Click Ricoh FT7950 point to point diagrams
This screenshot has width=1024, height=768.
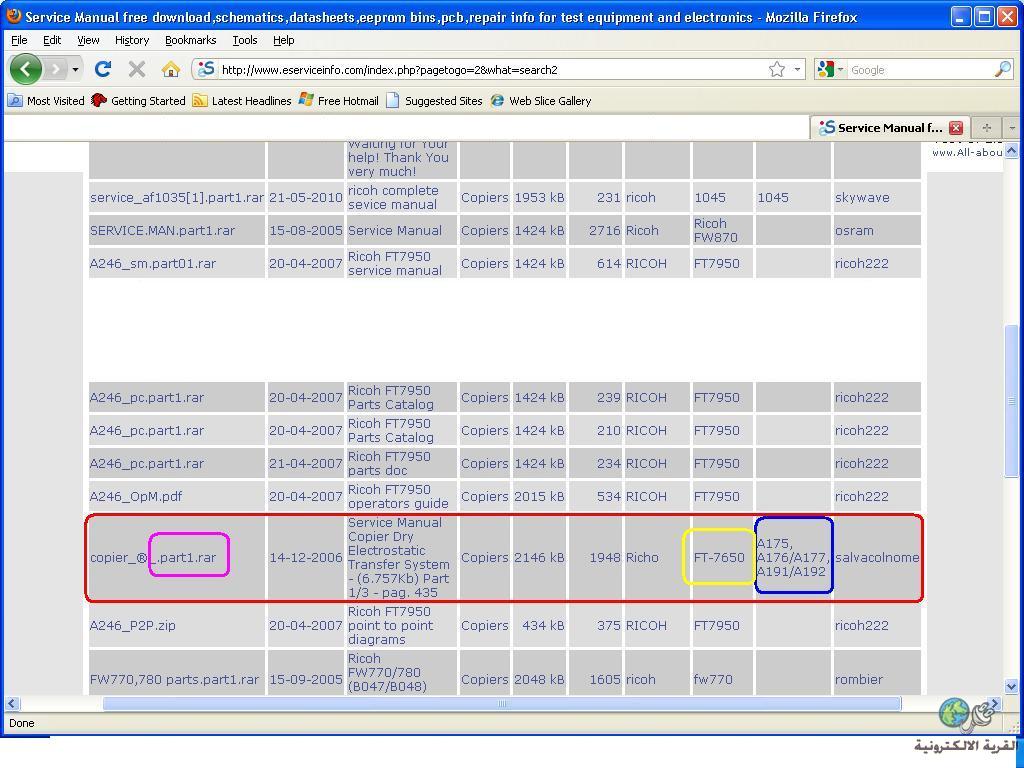(x=390, y=626)
